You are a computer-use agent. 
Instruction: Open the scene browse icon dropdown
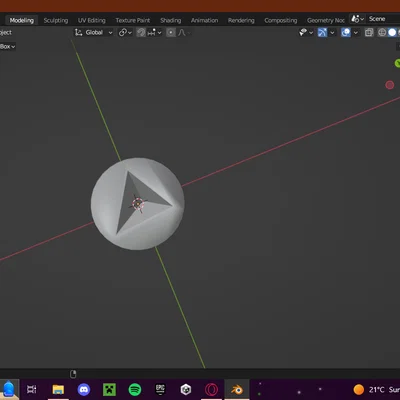(x=357, y=19)
